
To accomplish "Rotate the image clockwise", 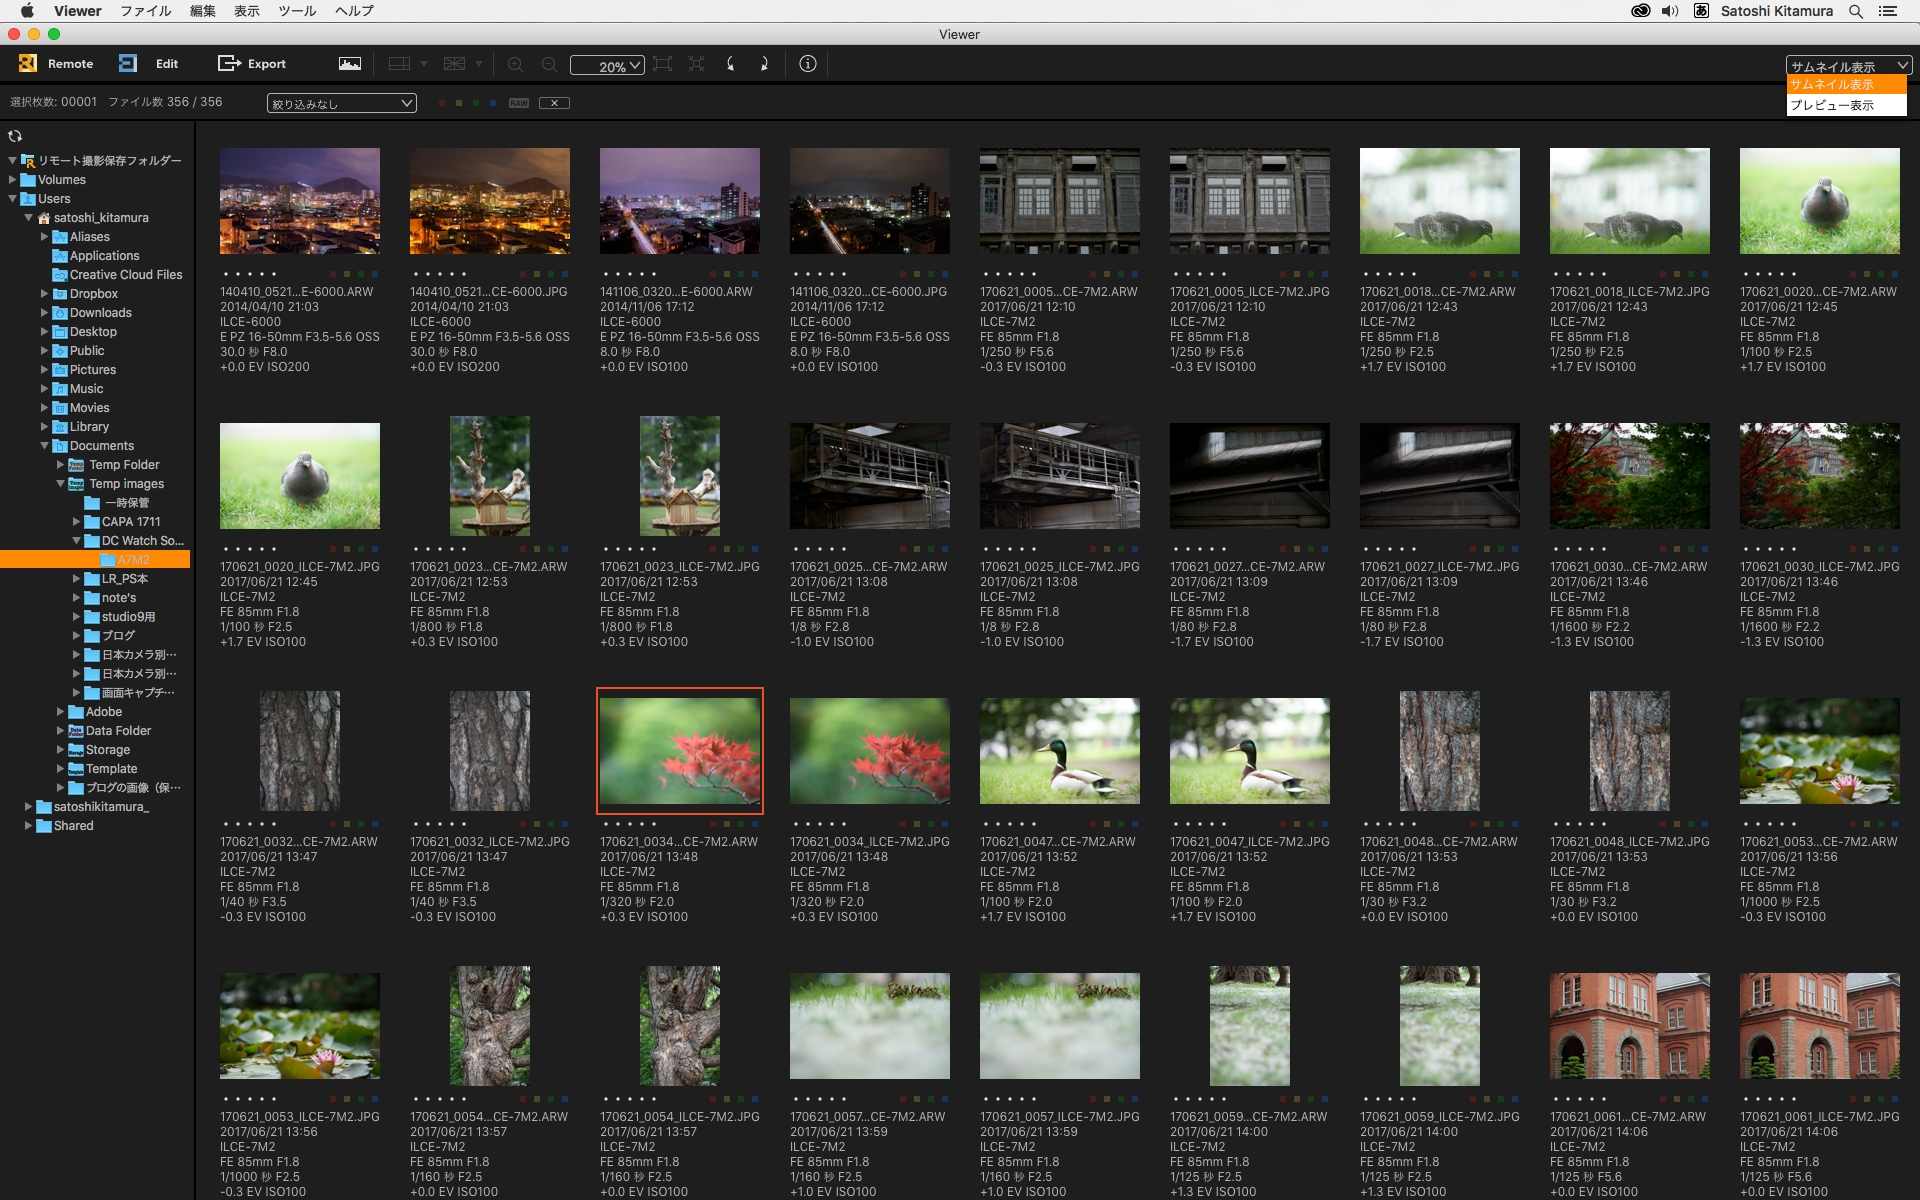I will pyautogui.click(x=764, y=64).
